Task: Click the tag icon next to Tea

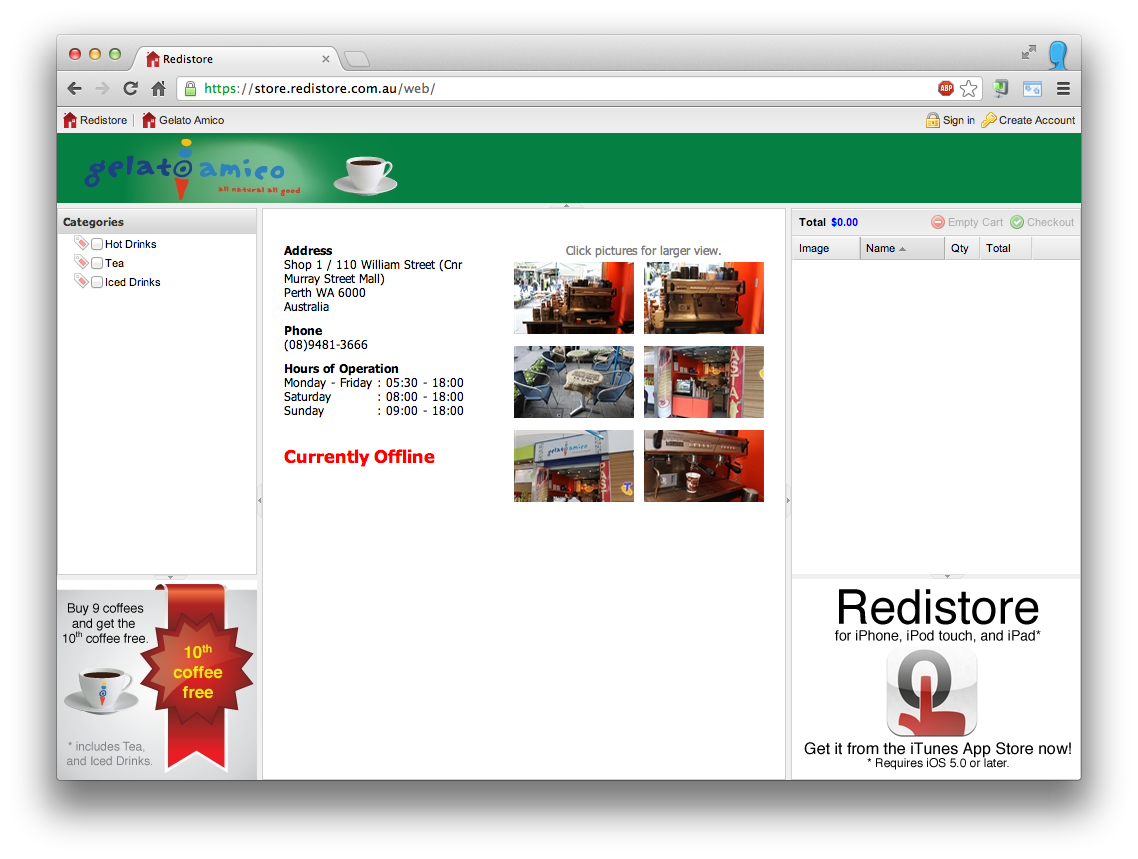Action: click(81, 262)
